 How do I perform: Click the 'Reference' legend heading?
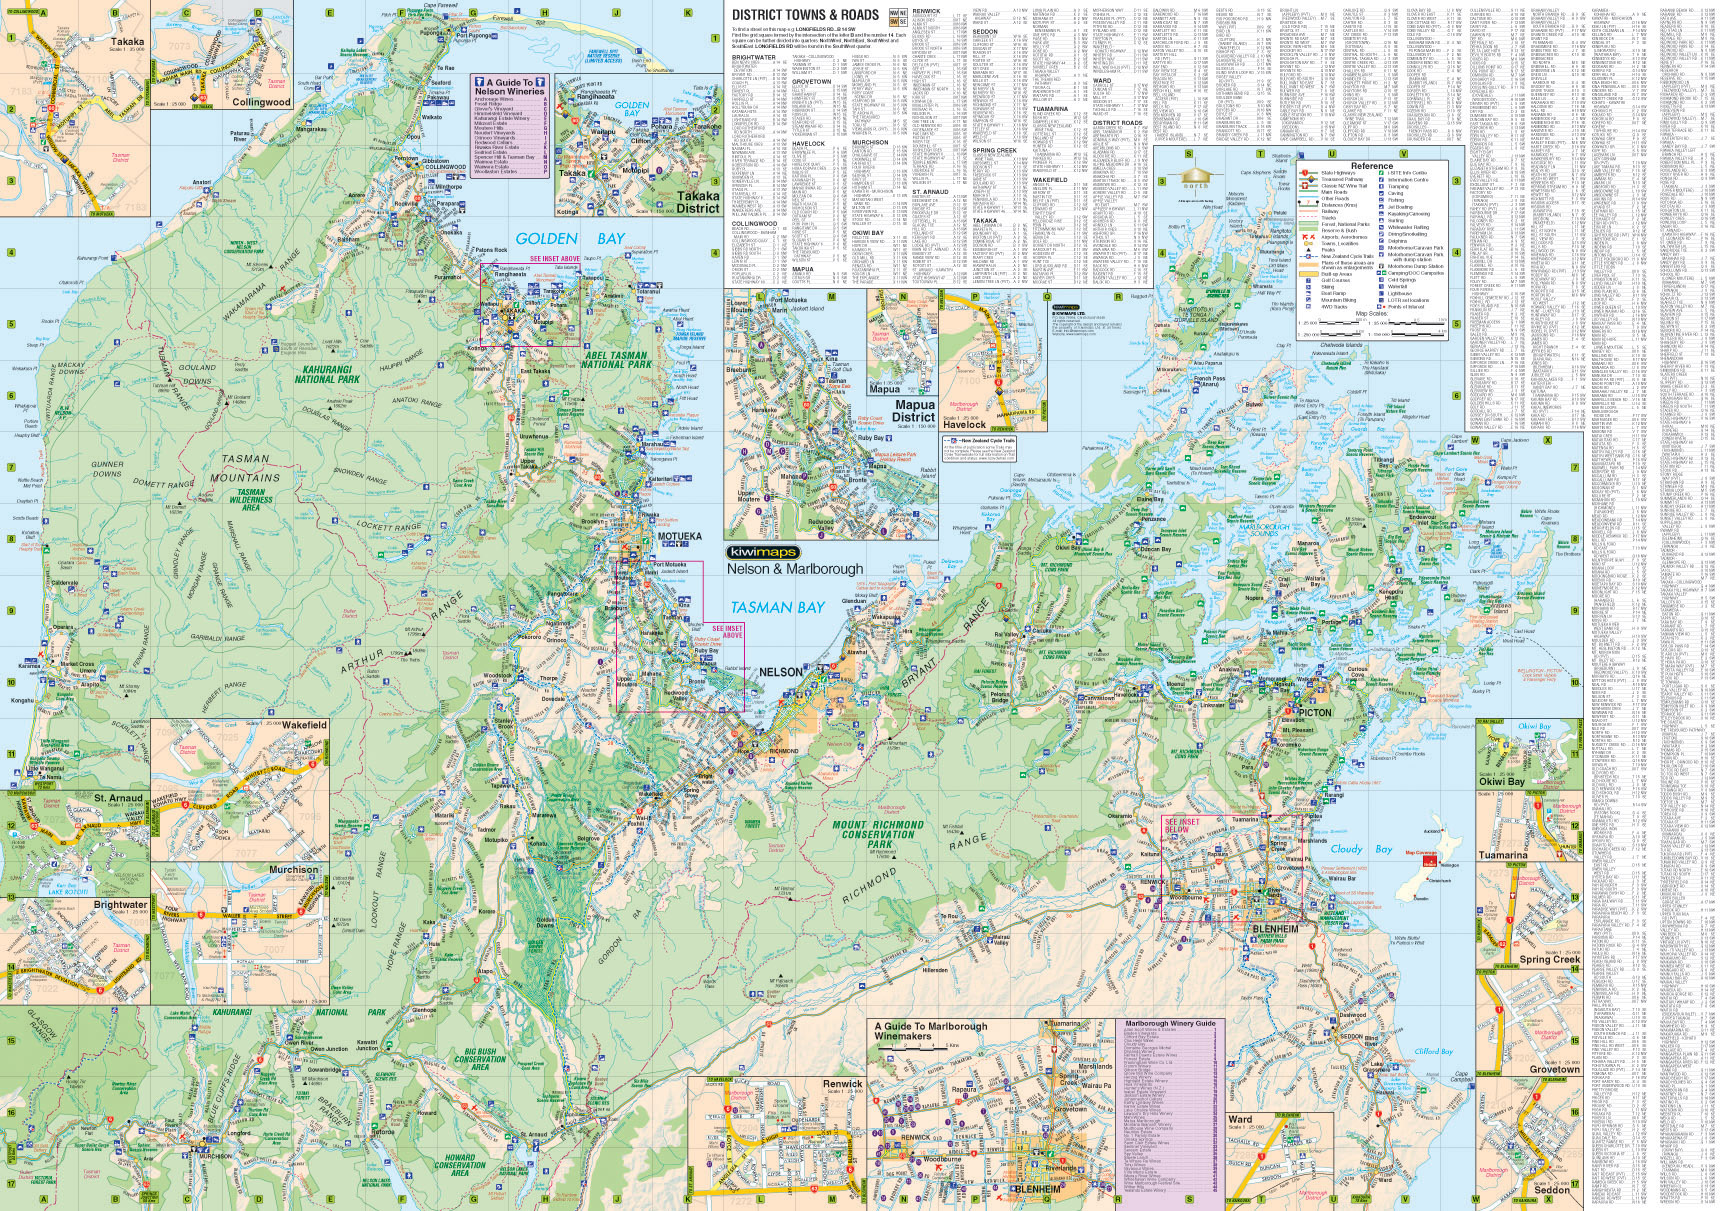pos(1372,166)
